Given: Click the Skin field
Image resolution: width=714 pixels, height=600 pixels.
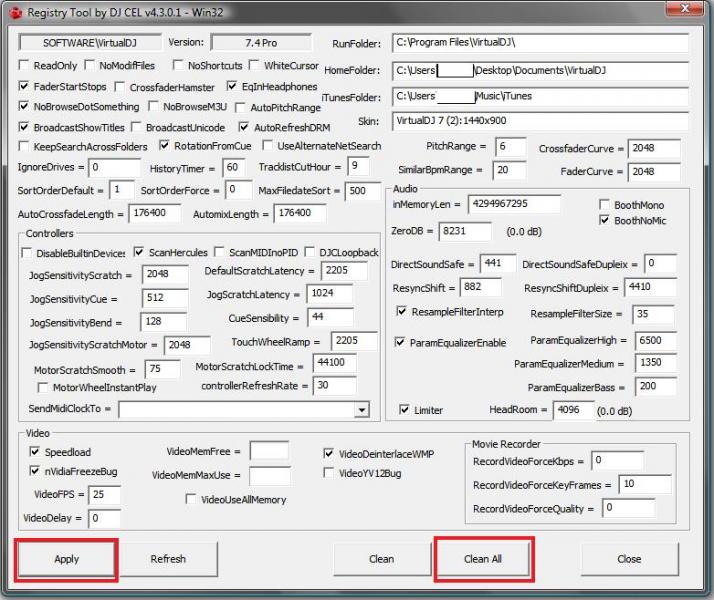Looking at the screenshot, I should coord(540,121).
